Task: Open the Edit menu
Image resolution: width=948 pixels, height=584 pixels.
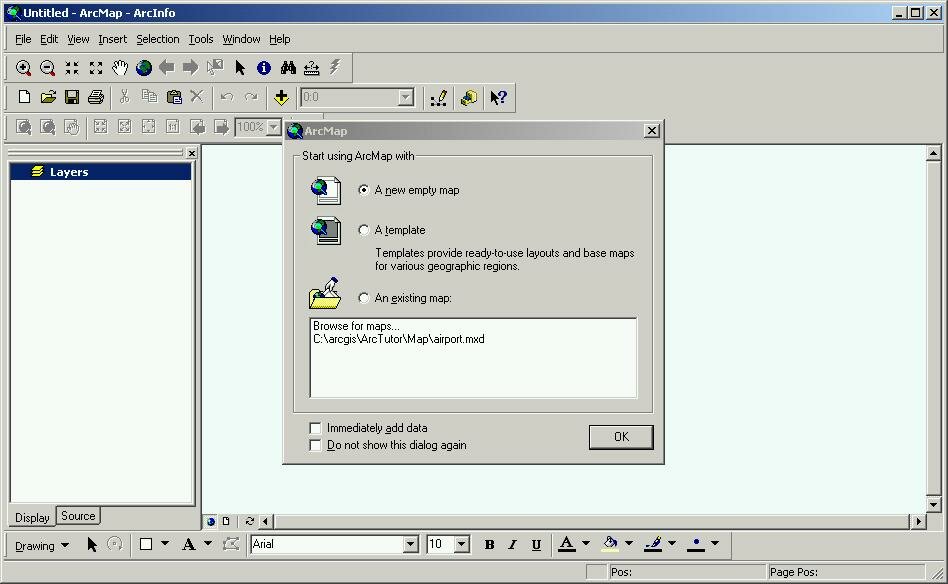Action: click(x=49, y=39)
